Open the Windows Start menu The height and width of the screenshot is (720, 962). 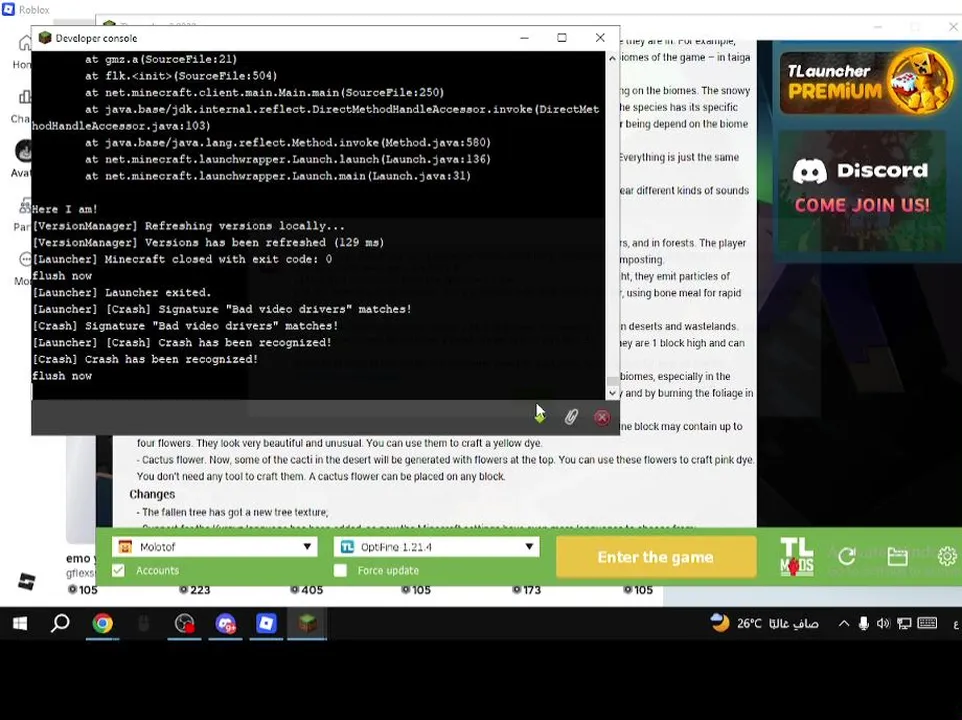[20, 624]
